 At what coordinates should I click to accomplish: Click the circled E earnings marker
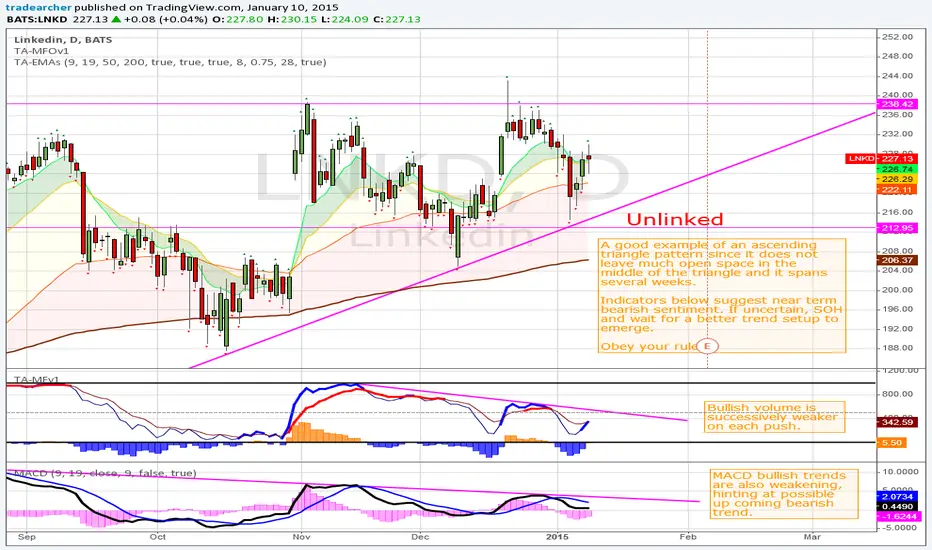[x=707, y=345]
